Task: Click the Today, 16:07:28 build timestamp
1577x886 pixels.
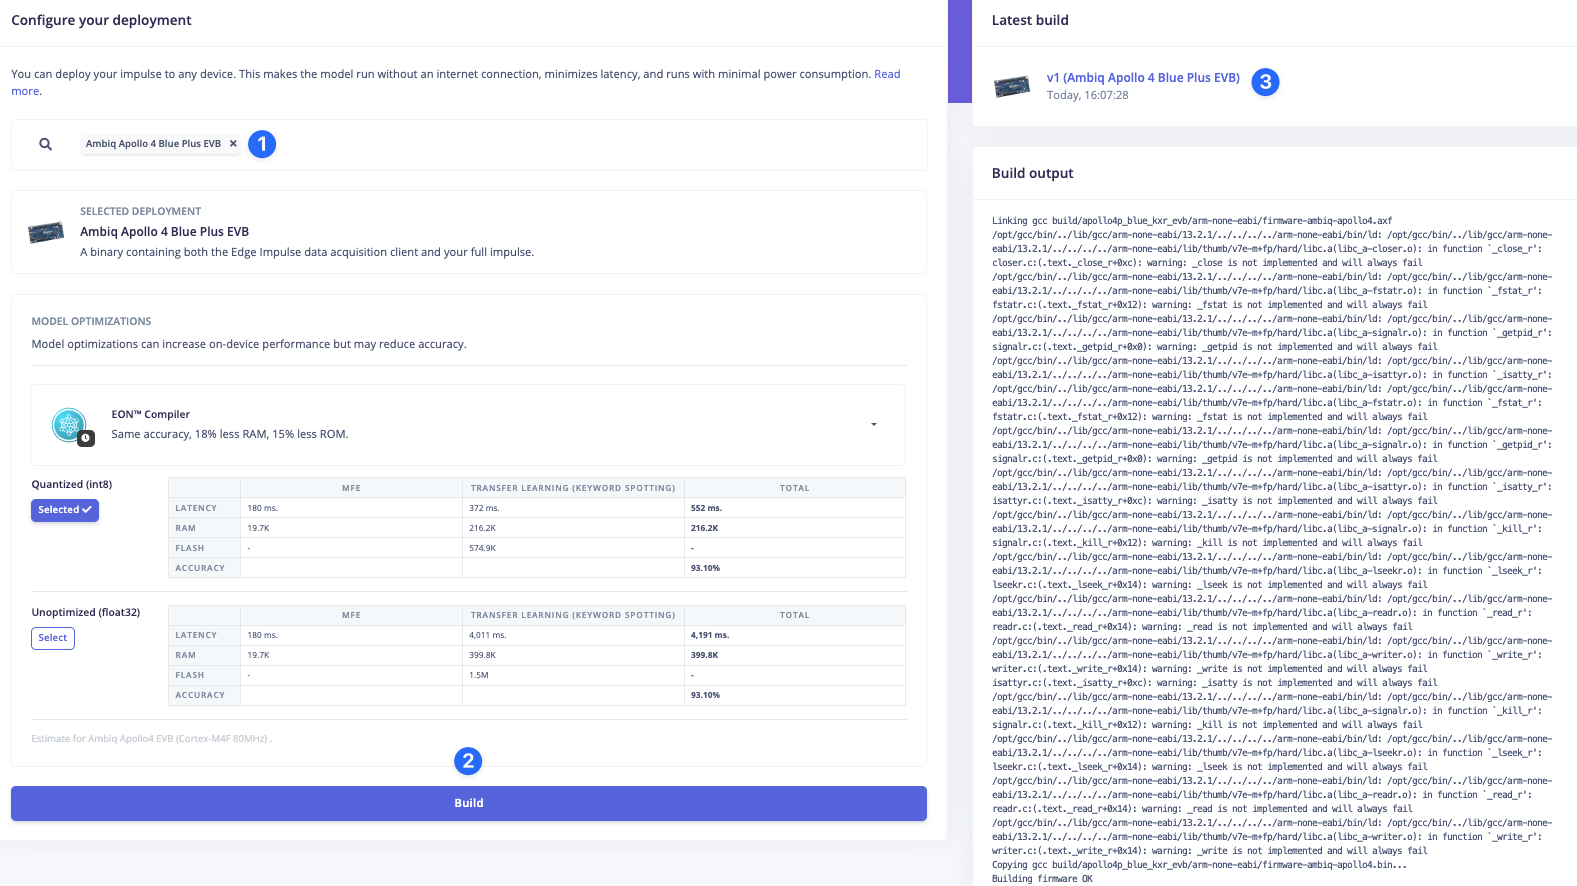Action: 1087,96
